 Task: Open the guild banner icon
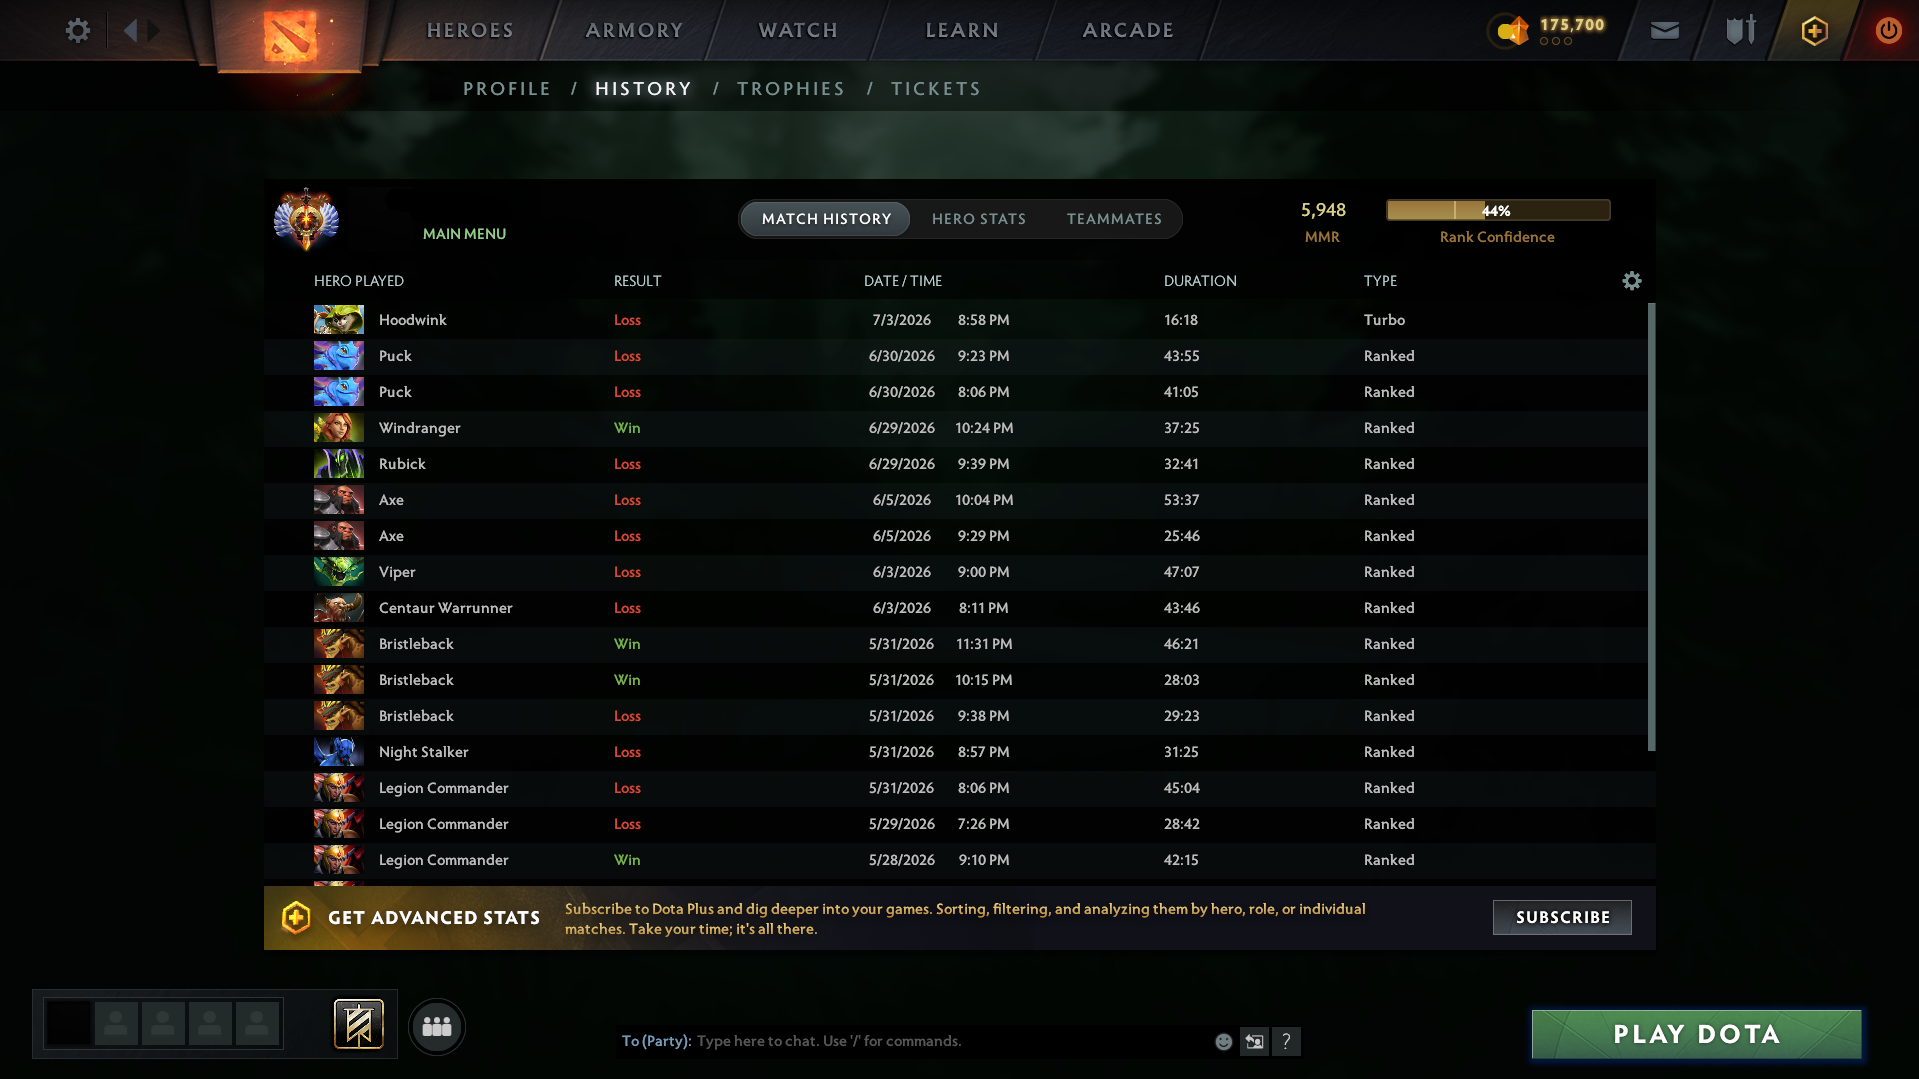(x=359, y=1025)
